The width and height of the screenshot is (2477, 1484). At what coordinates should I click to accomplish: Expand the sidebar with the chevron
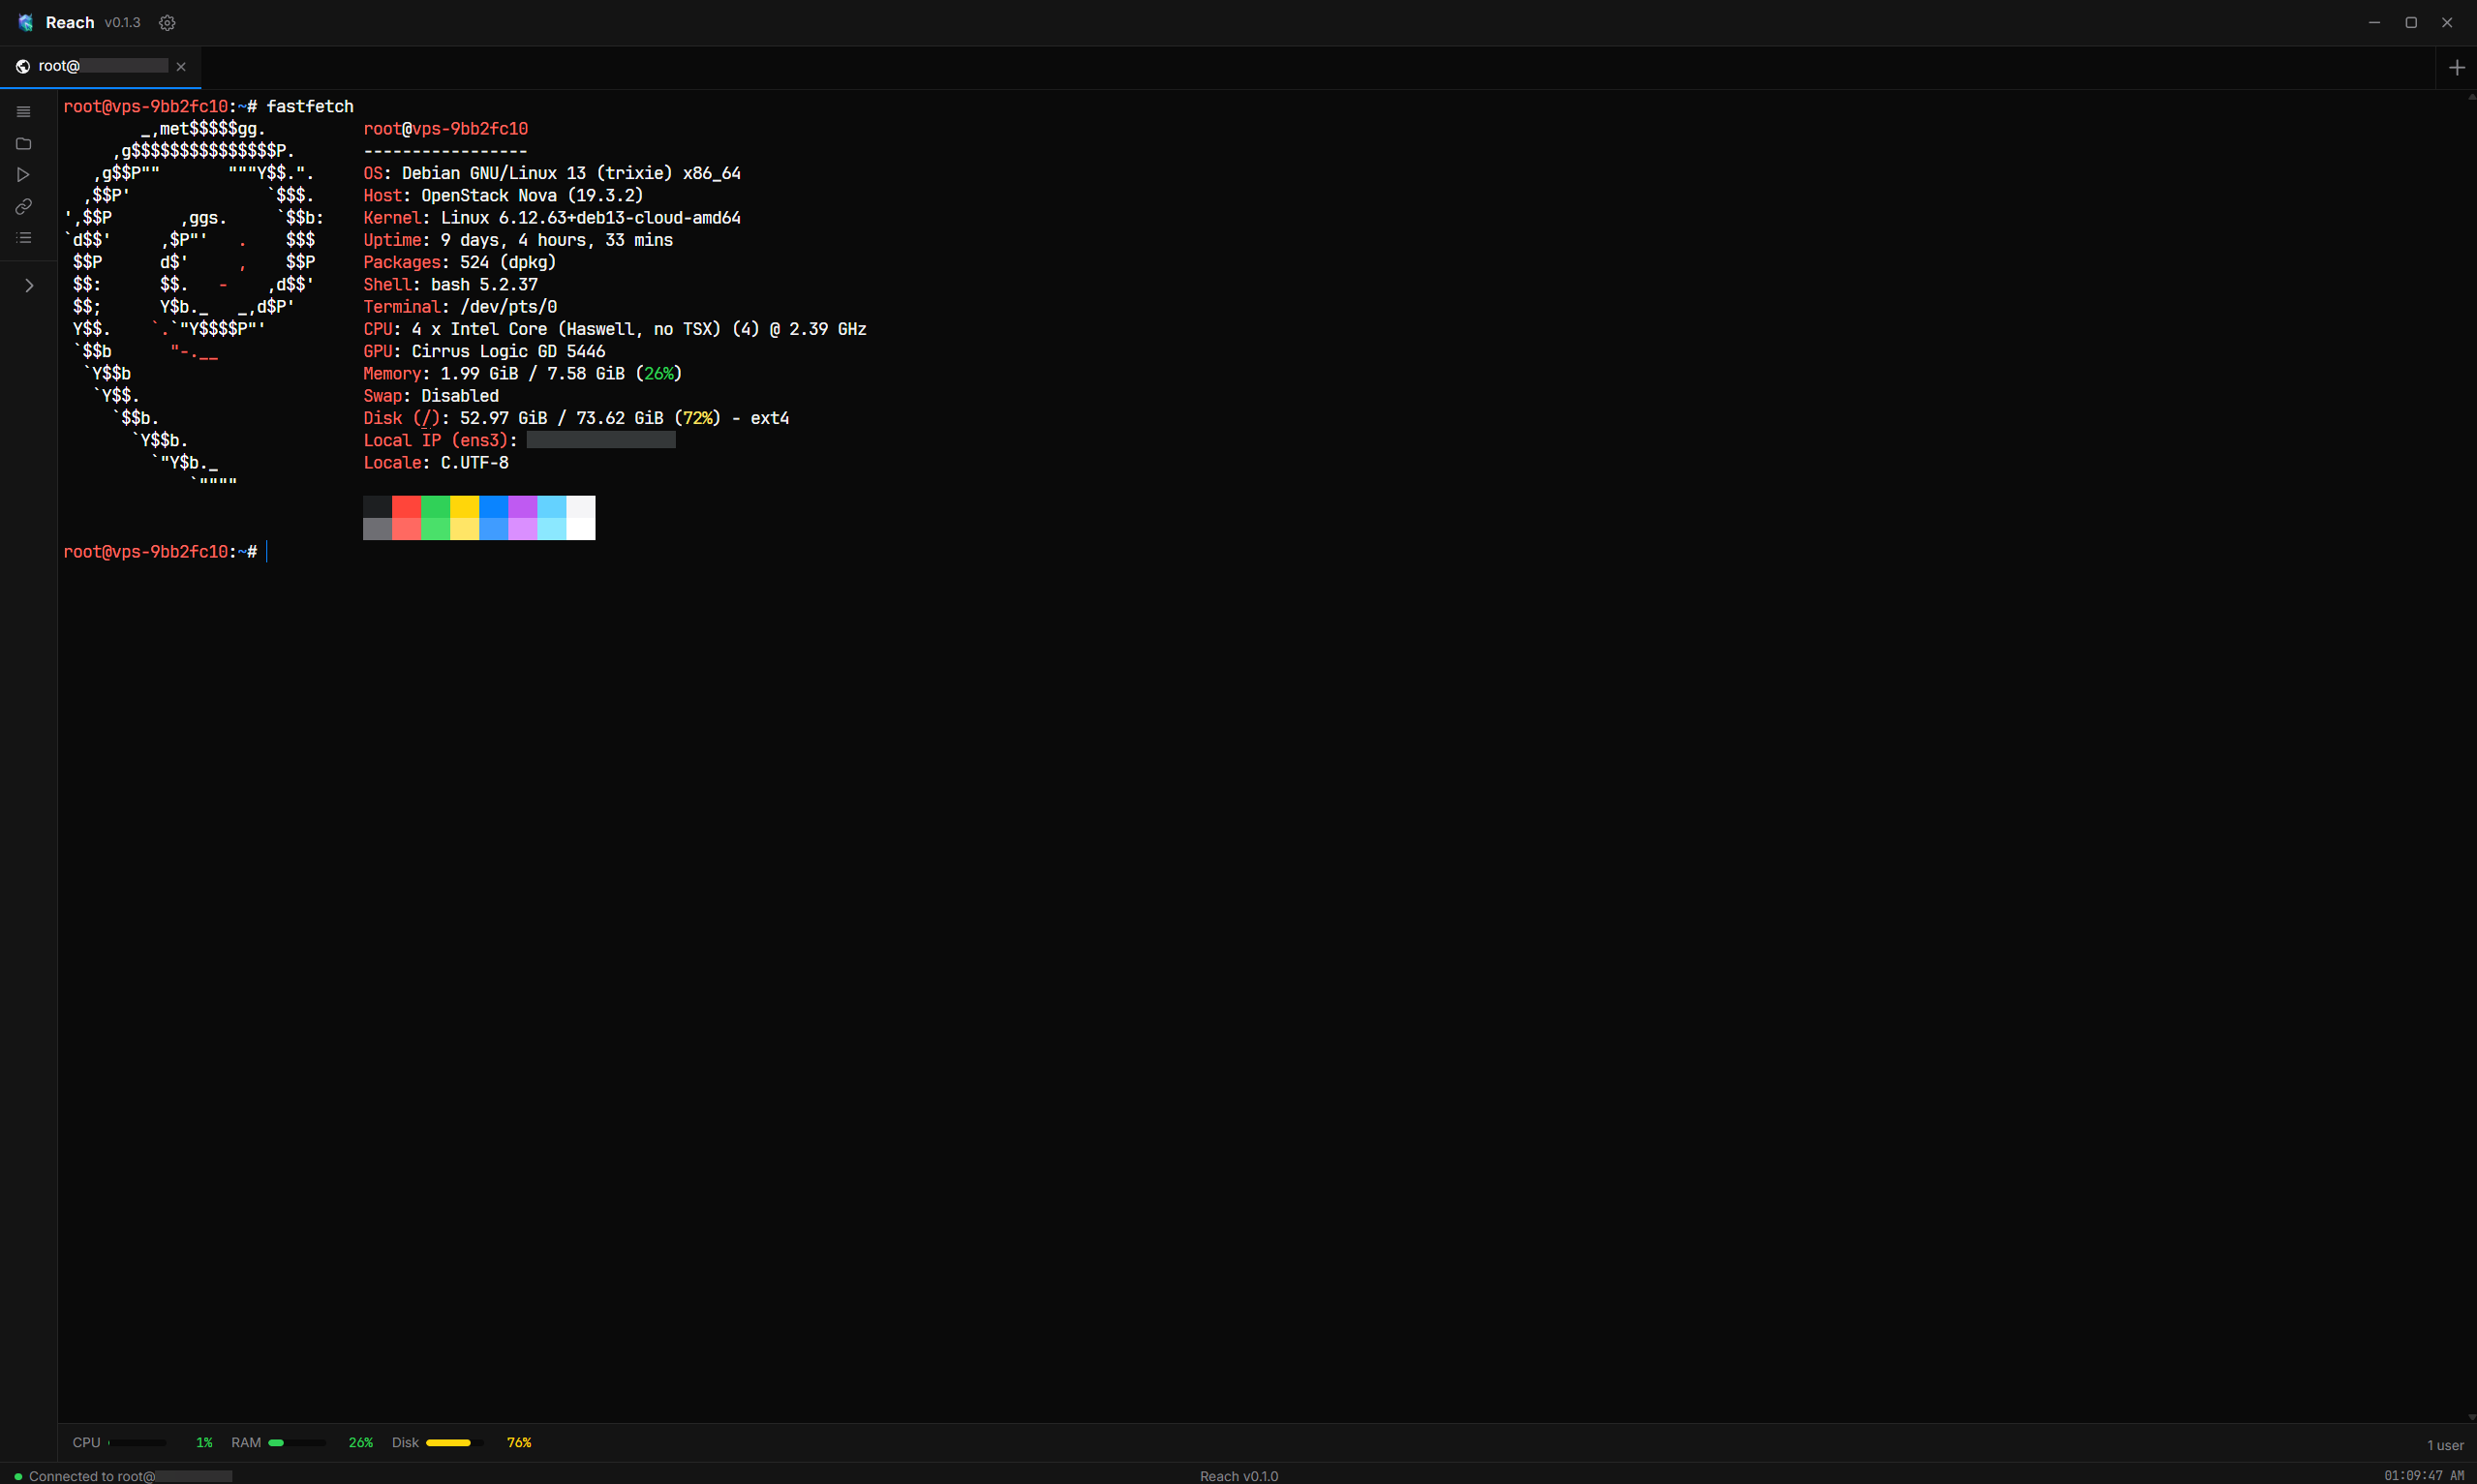click(29, 286)
